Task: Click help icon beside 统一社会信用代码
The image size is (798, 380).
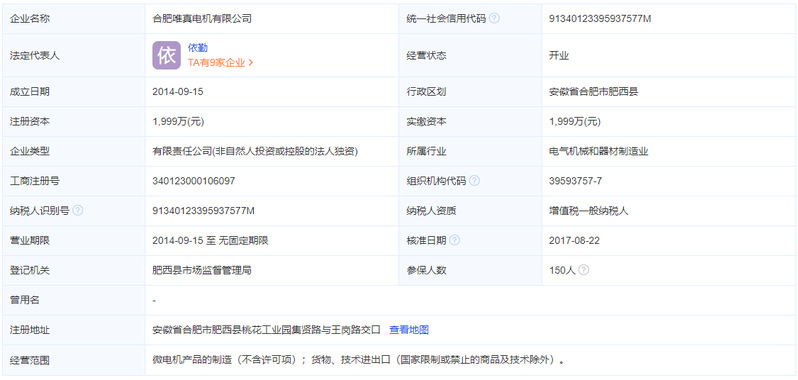Action: tap(494, 19)
